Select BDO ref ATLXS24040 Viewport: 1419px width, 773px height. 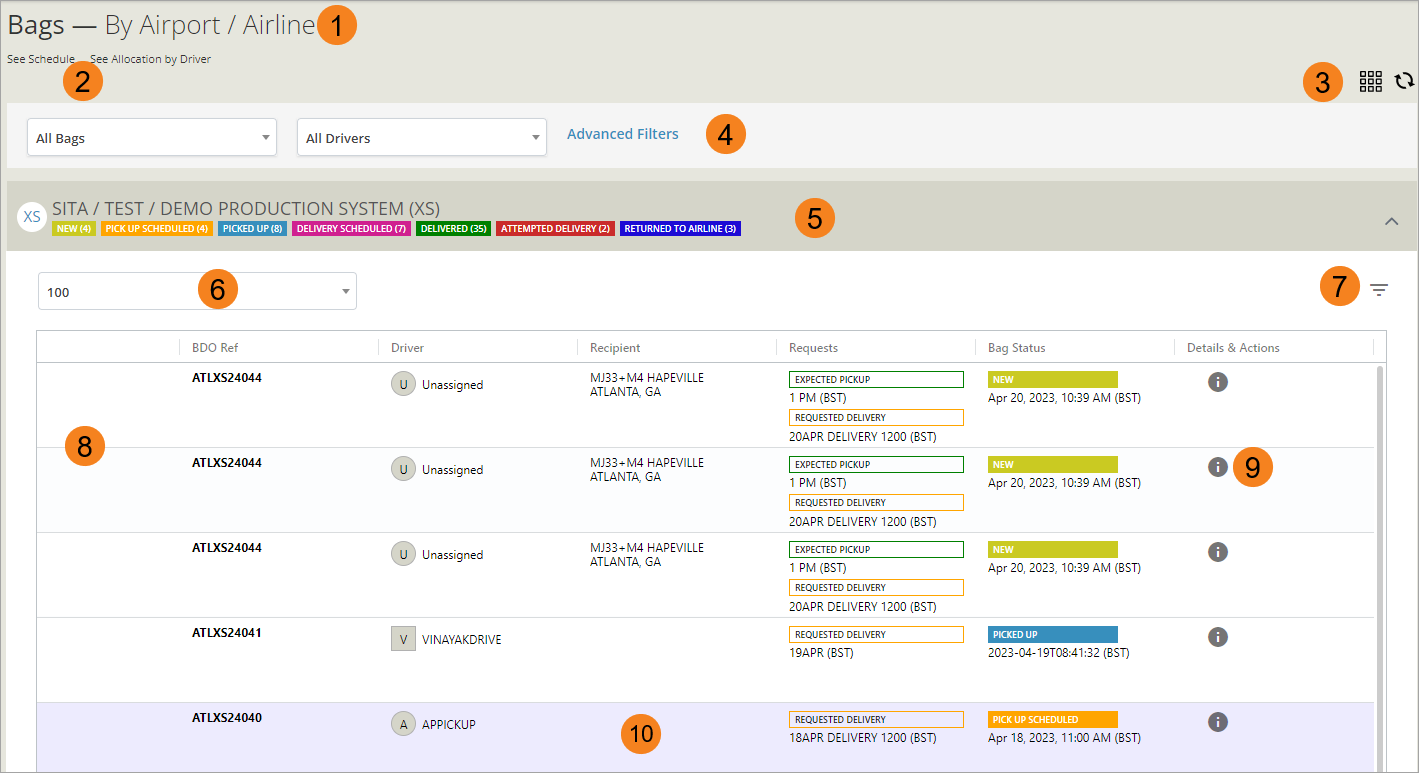coord(227,718)
